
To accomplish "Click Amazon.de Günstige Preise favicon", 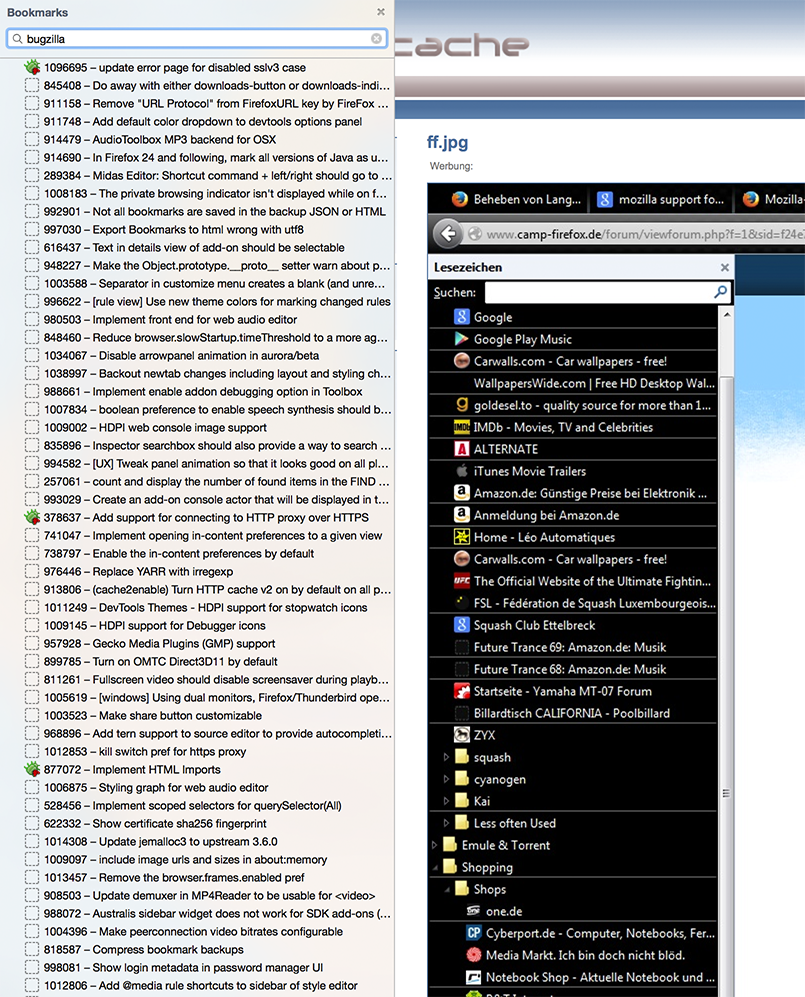I will point(462,493).
